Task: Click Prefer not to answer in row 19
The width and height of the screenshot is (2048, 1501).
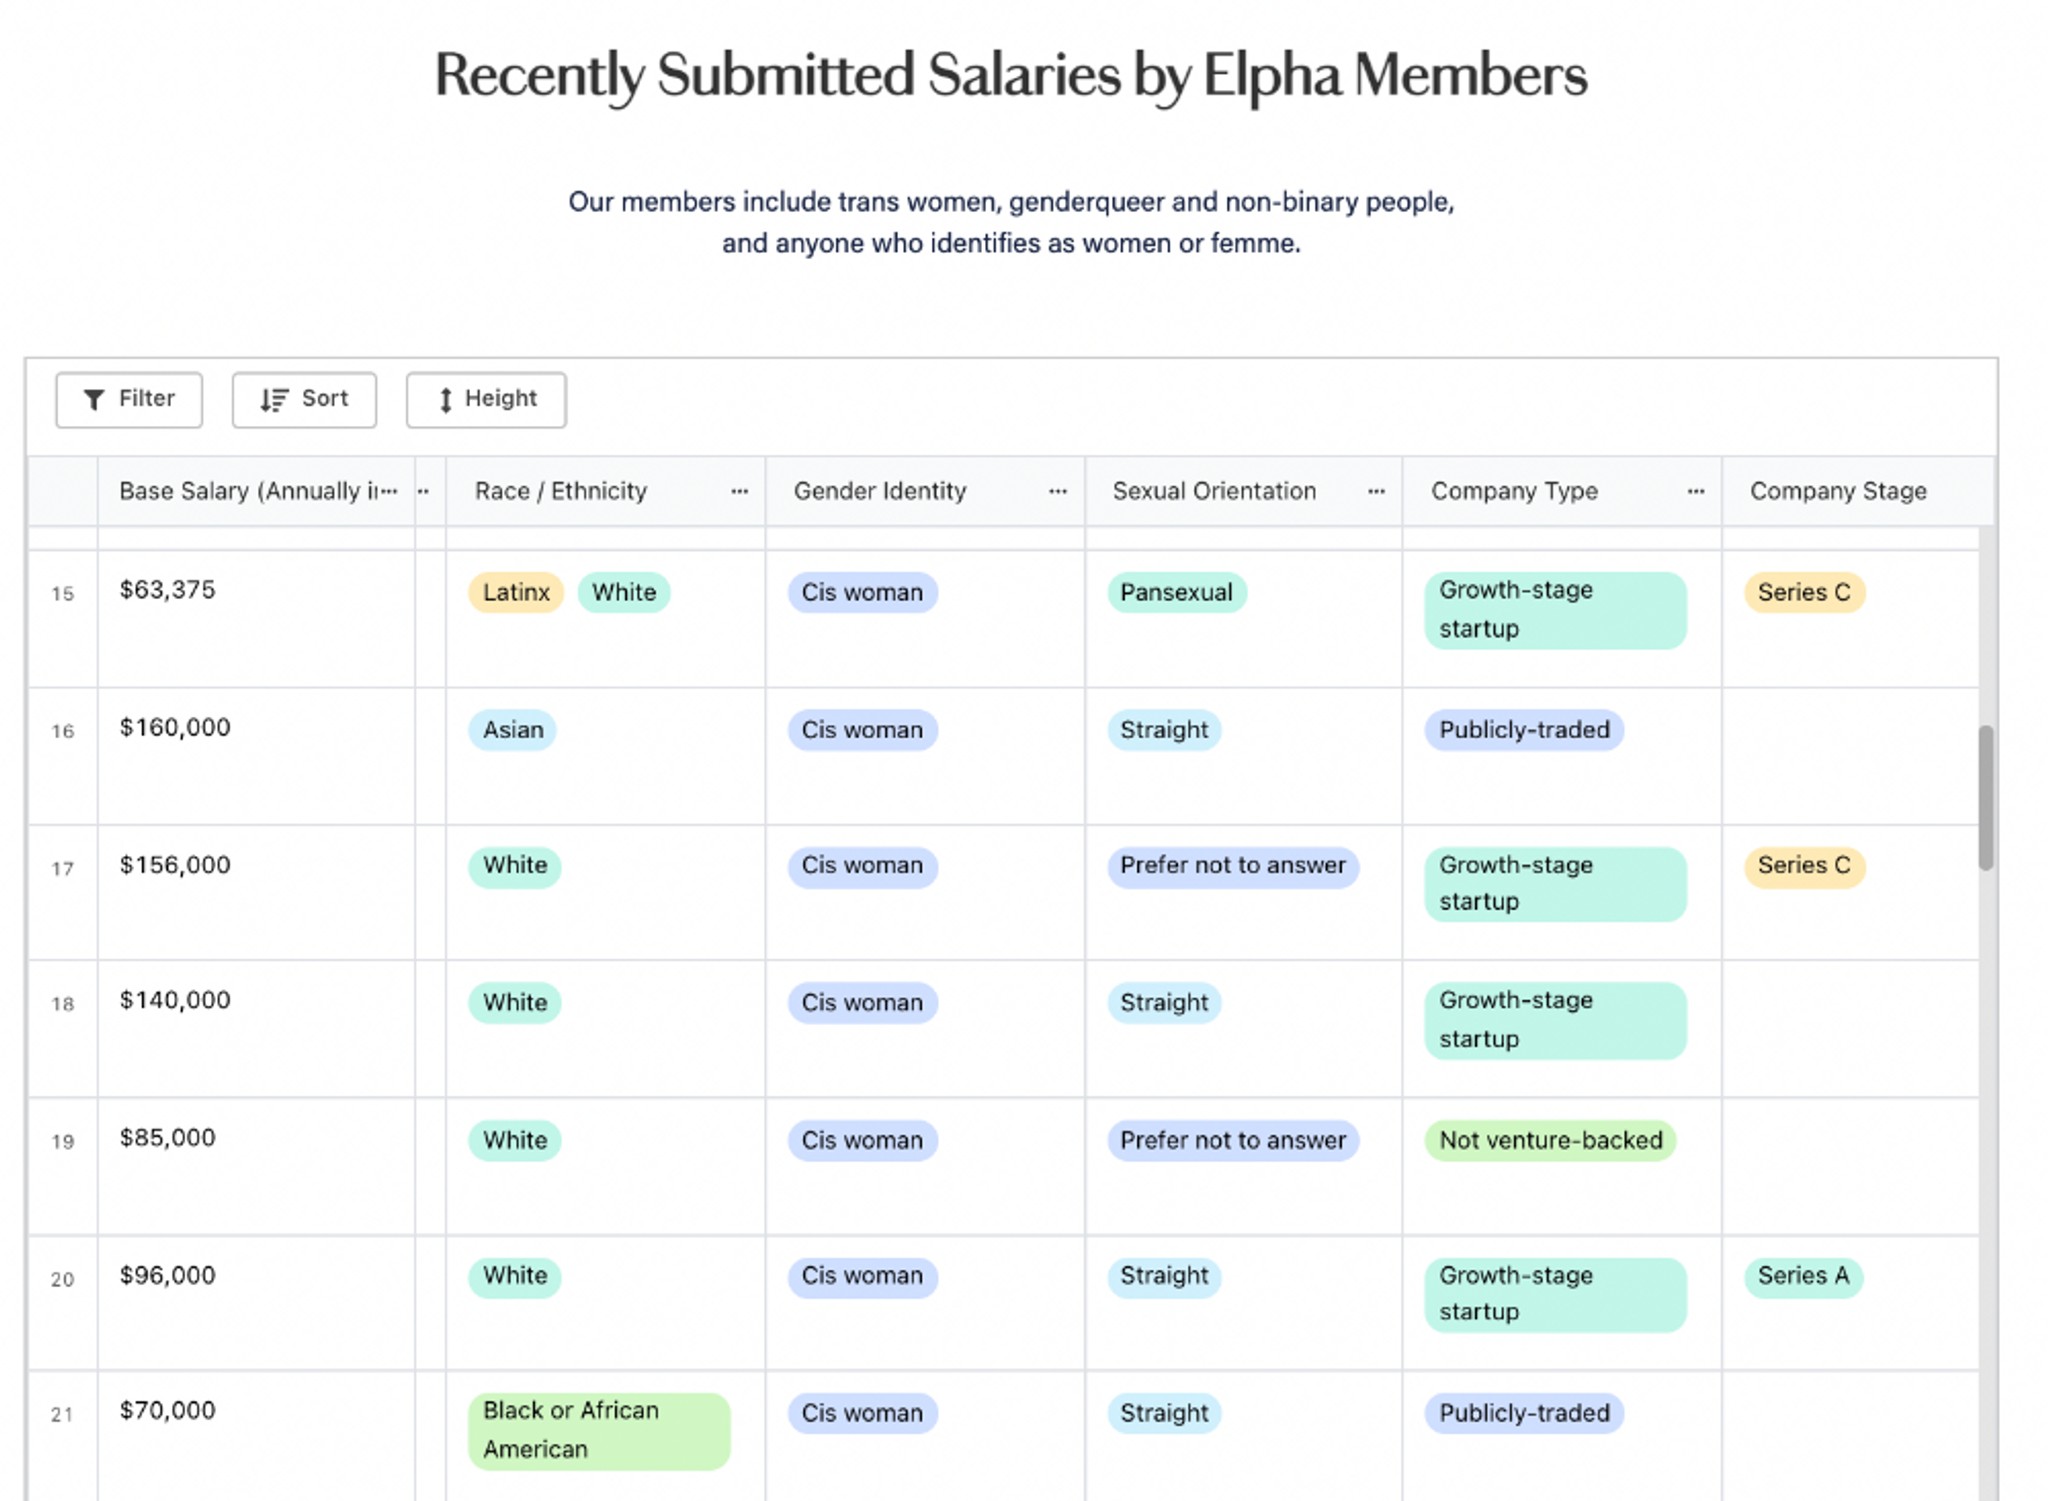Action: [1233, 1140]
